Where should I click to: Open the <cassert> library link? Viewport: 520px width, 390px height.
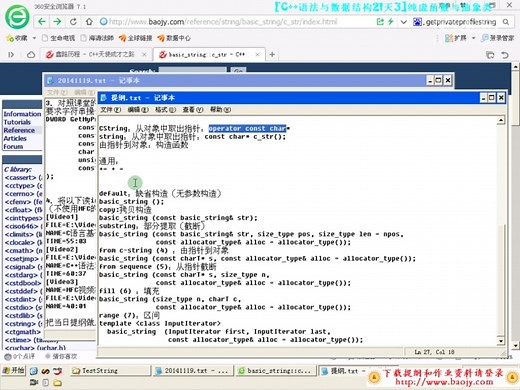[x=20, y=178]
